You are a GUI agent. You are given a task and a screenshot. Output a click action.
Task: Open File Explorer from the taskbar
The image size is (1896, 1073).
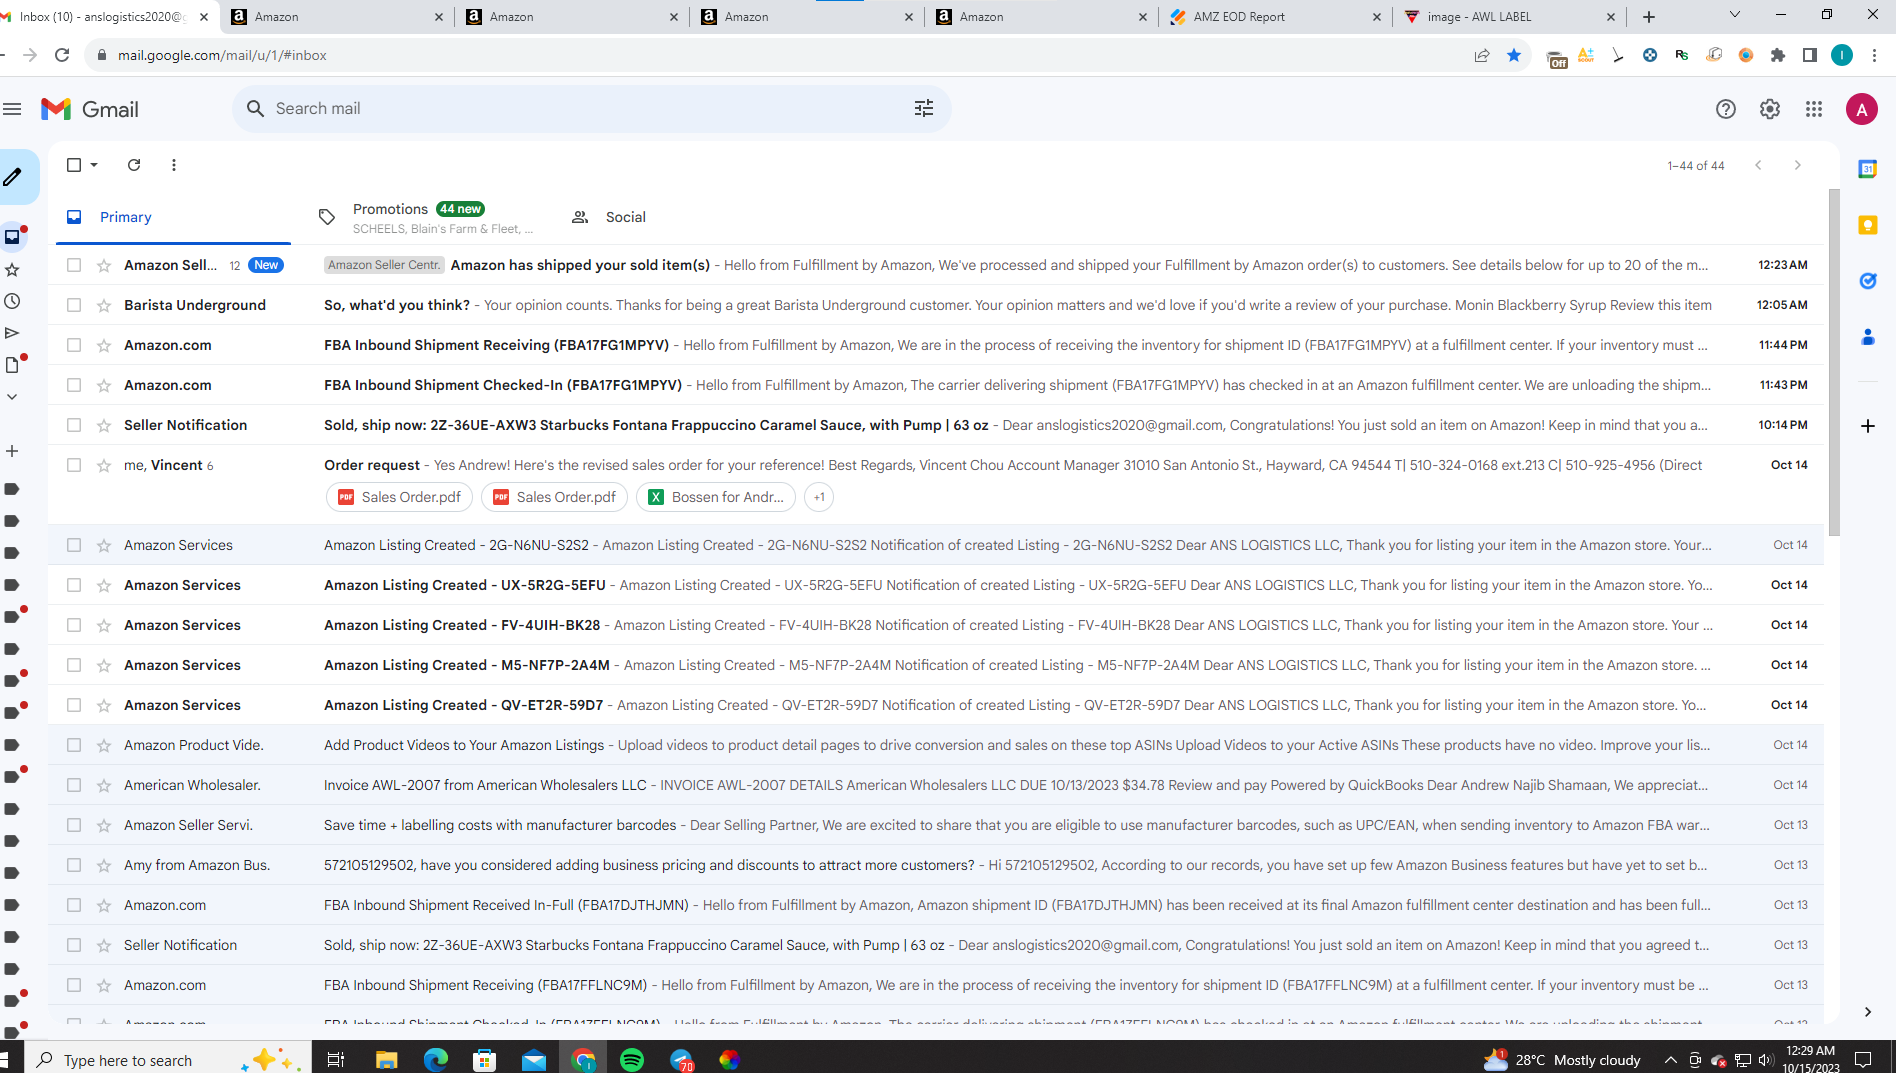tap(386, 1060)
